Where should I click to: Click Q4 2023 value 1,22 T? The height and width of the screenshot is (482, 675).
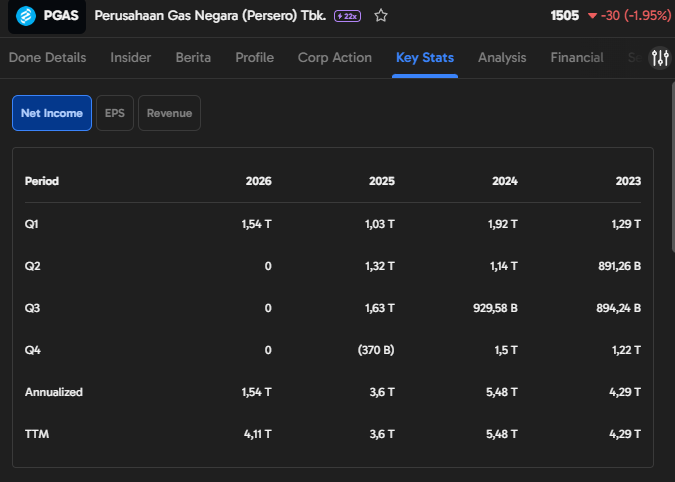click(x=626, y=350)
